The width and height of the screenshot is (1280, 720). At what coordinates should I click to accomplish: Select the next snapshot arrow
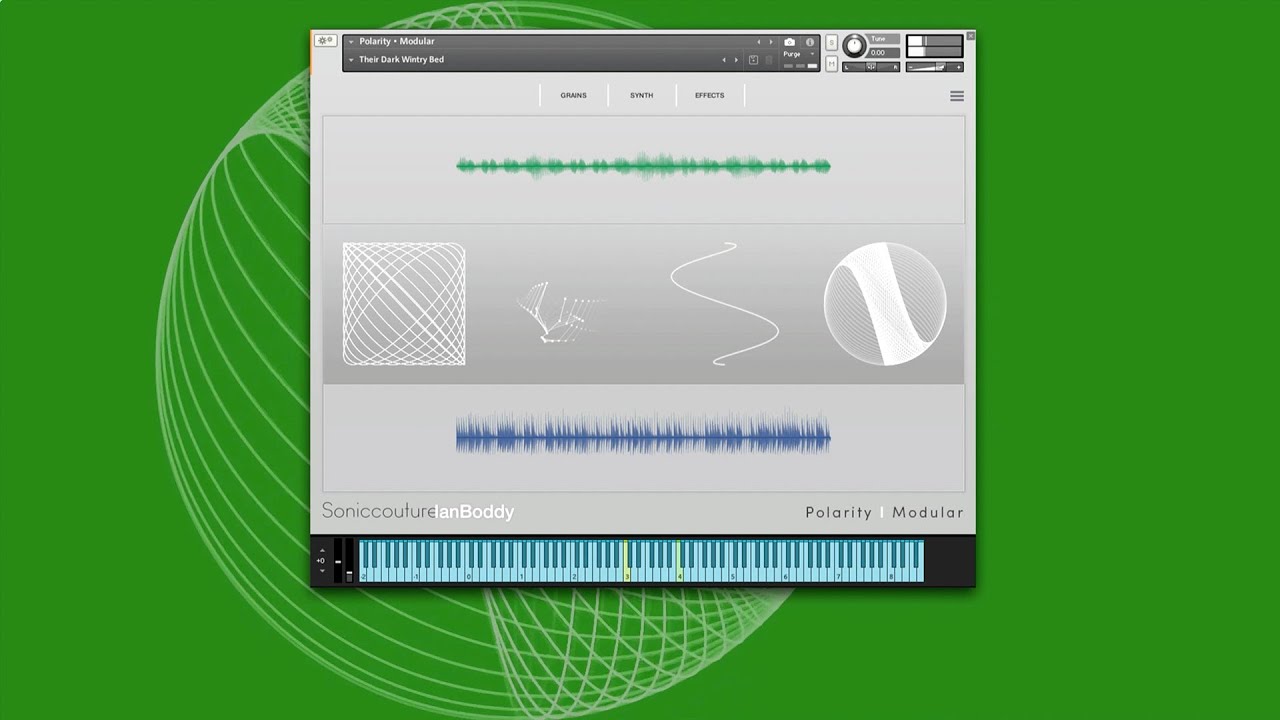point(736,60)
